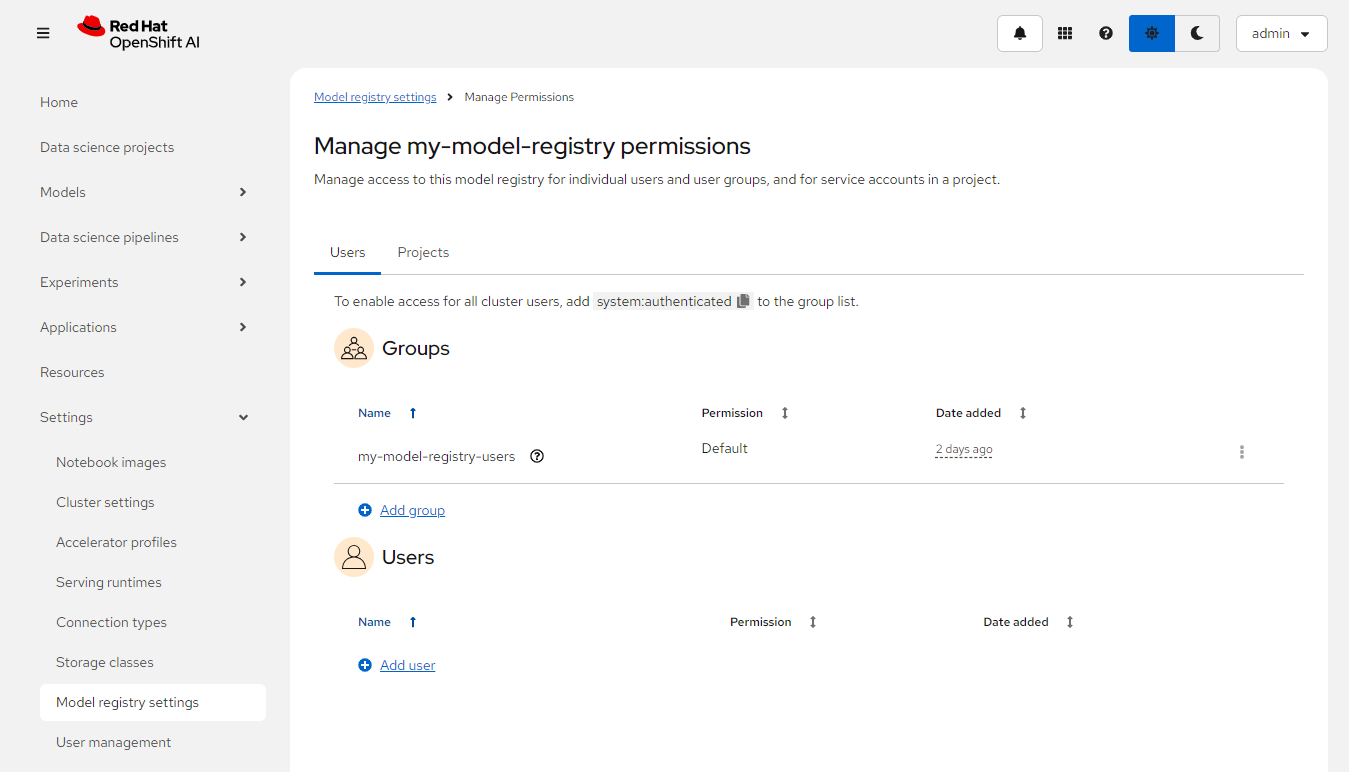This screenshot has height=772, width=1349.
Task: Sort groups table by Permission
Action: (x=745, y=413)
